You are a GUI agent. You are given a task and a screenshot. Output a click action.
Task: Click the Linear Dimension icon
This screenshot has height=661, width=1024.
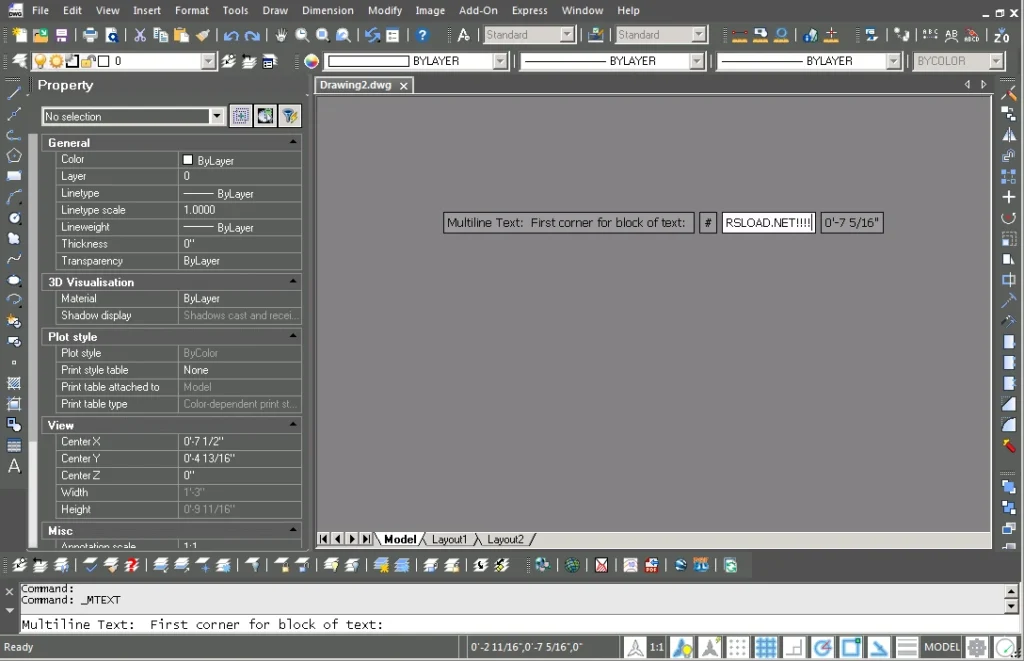click(x=739, y=35)
